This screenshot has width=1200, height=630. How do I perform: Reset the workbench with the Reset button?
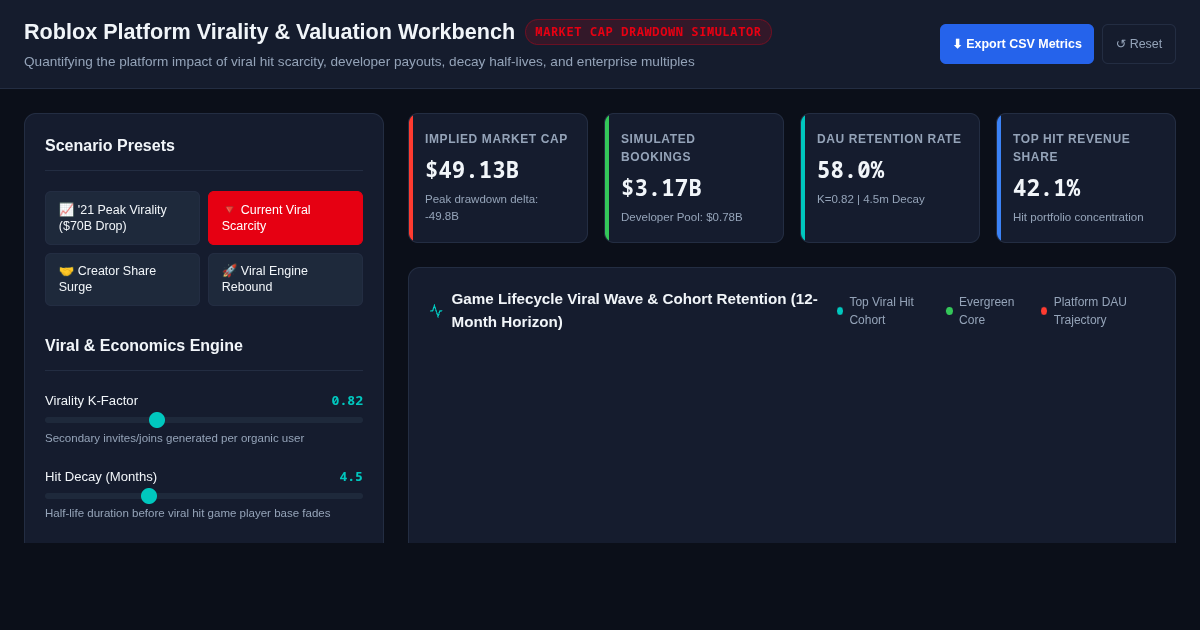1139,44
